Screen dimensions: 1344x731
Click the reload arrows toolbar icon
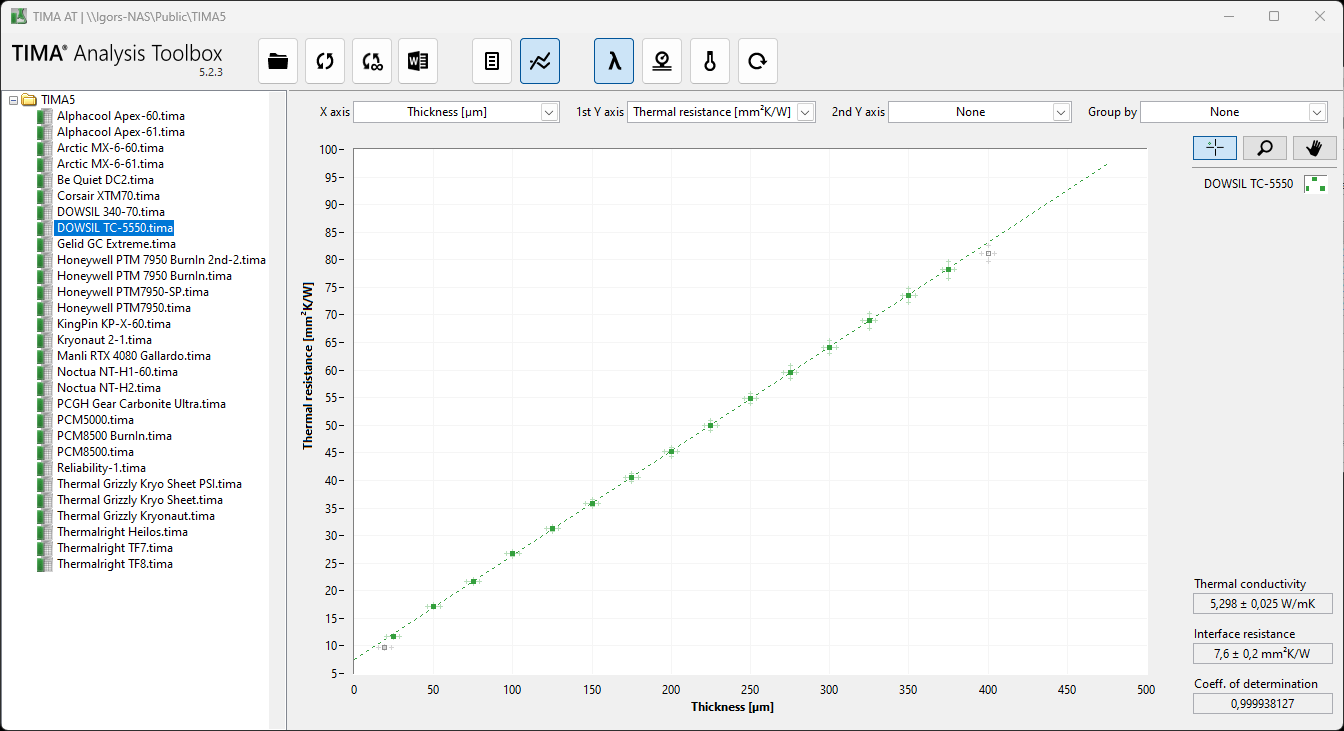pyautogui.click(x=325, y=61)
